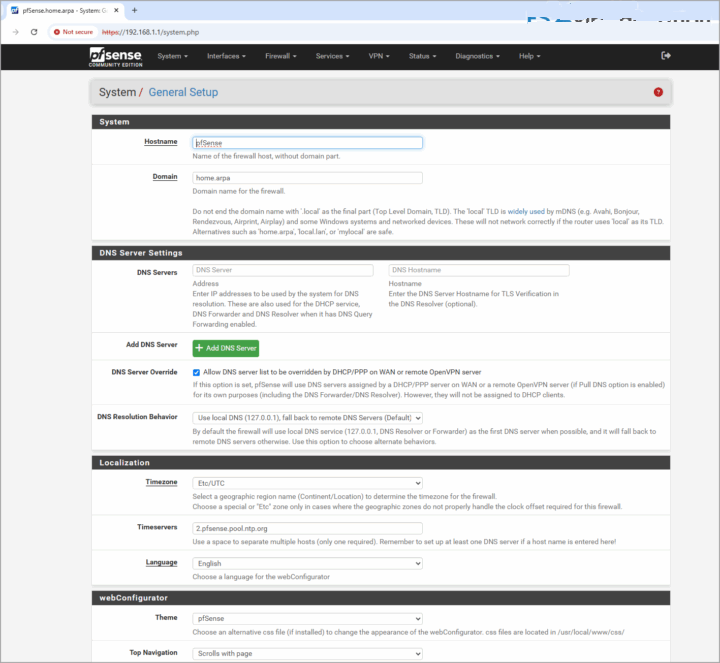Click the Timezone field label
This screenshot has height=663, width=720.
[x=161, y=482]
